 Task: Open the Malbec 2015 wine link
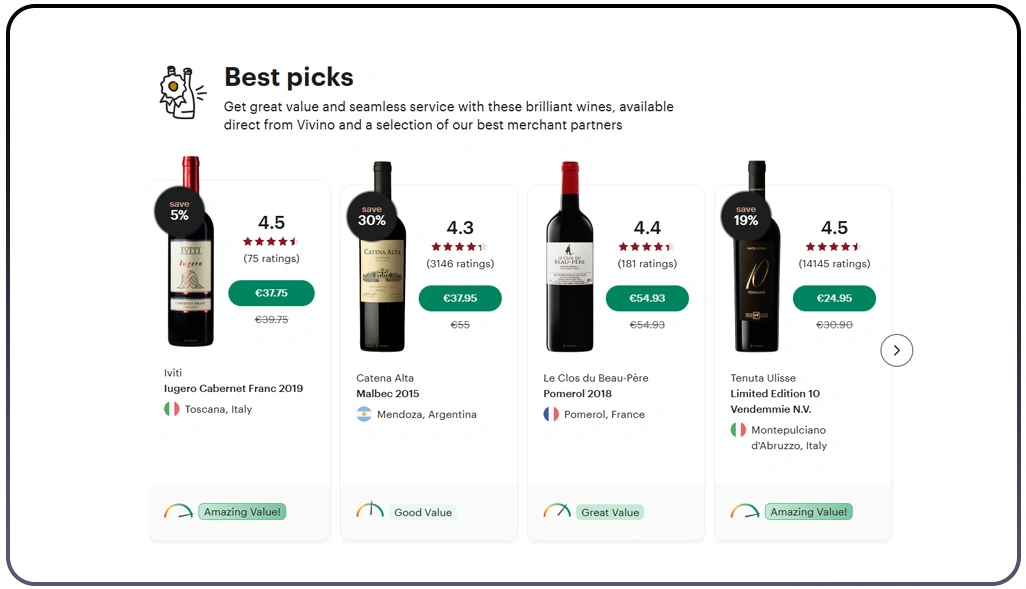[x=388, y=393]
